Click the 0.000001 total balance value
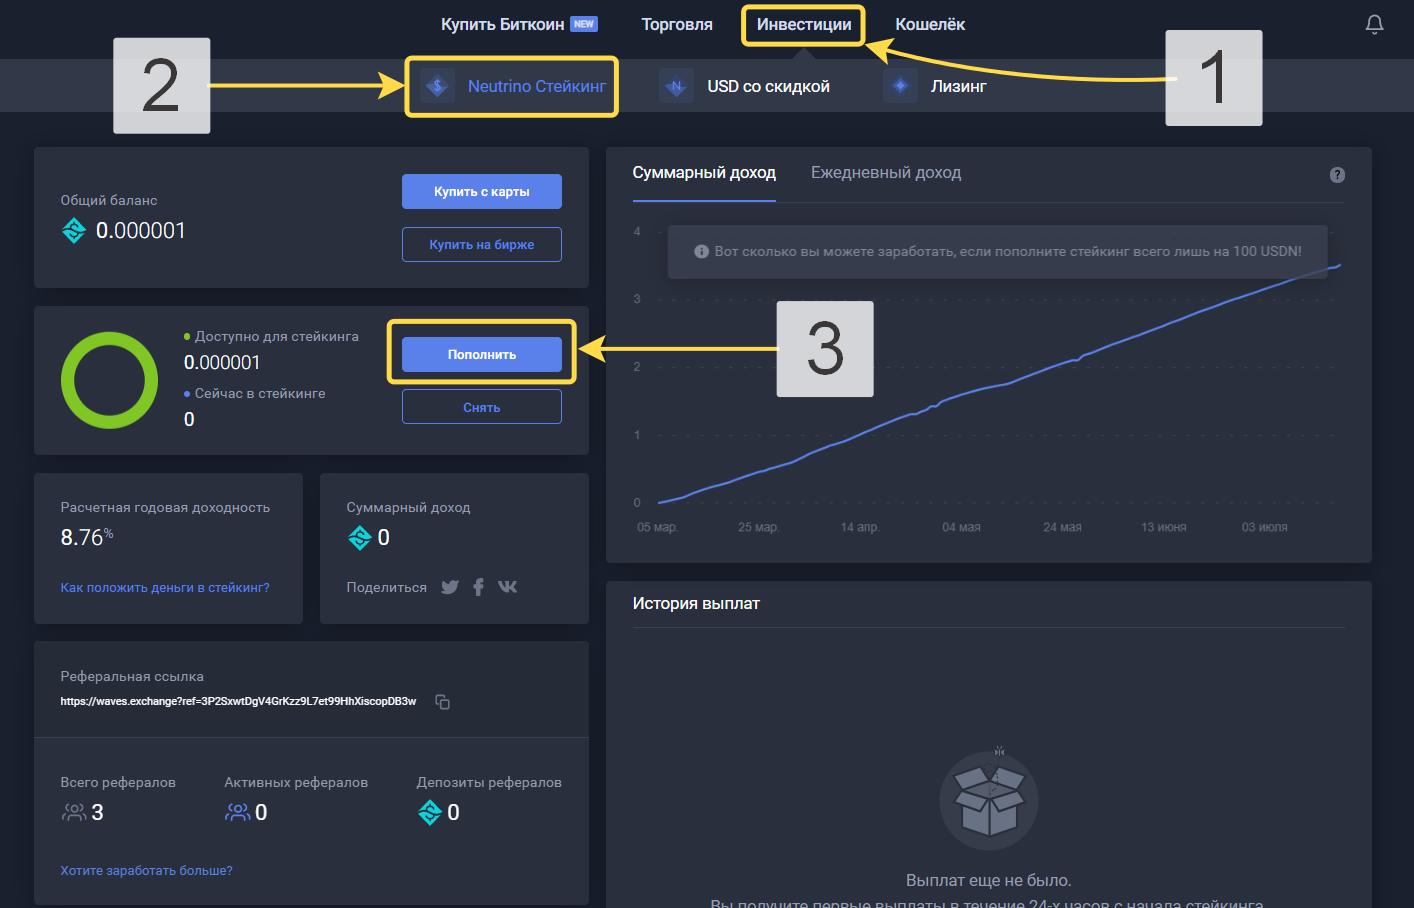 point(141,231)
